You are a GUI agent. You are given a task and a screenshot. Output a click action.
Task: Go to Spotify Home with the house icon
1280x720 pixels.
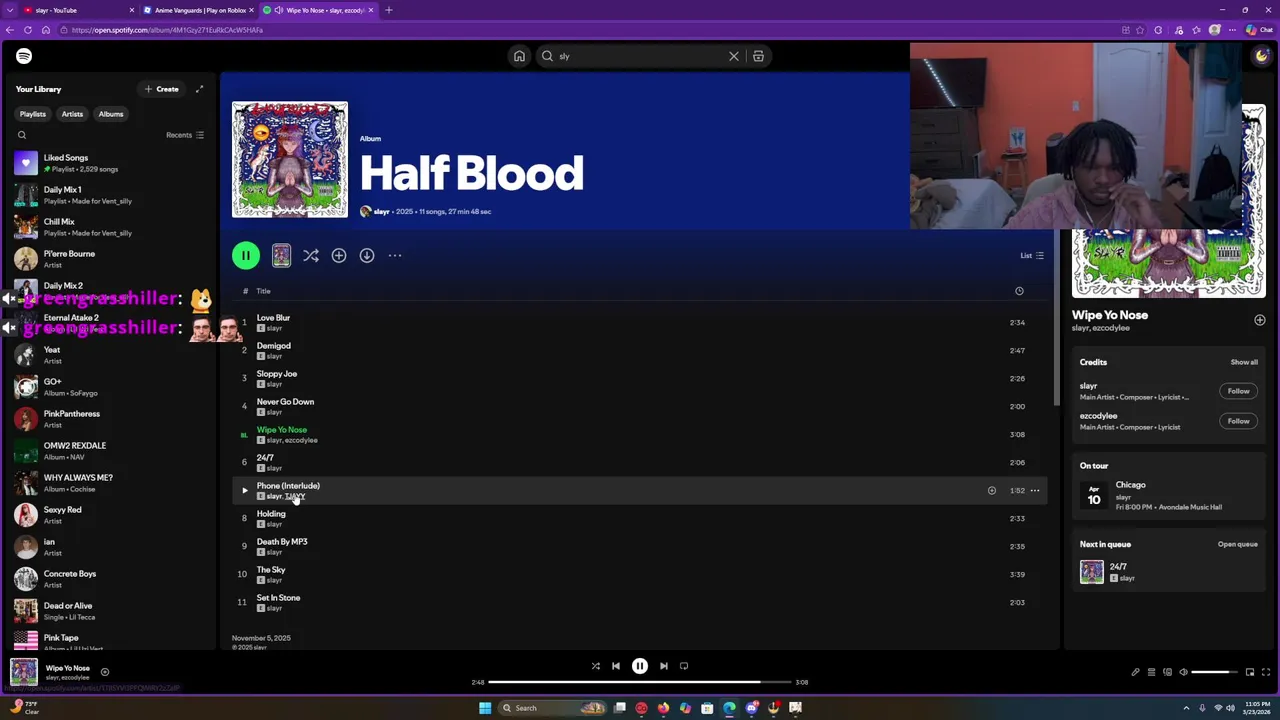tap(519, 56)
